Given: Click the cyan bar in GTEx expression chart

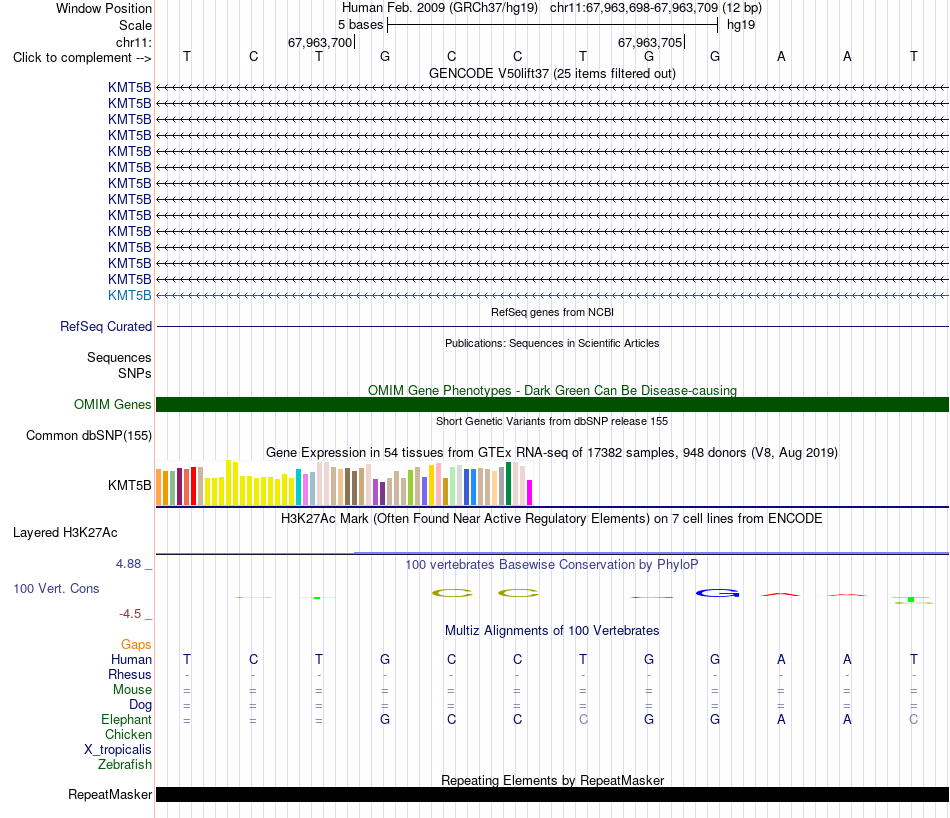Looking at the screenshot, I should click(299, 487).
